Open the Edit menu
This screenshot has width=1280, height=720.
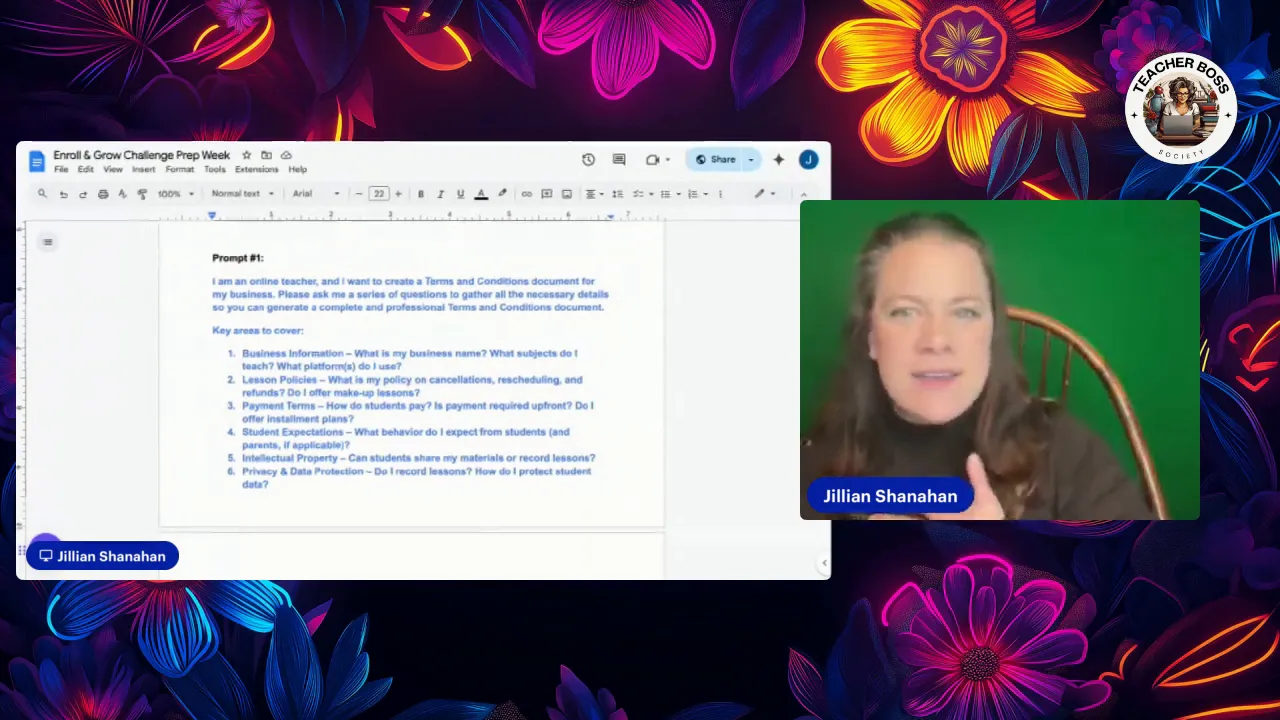86,169
